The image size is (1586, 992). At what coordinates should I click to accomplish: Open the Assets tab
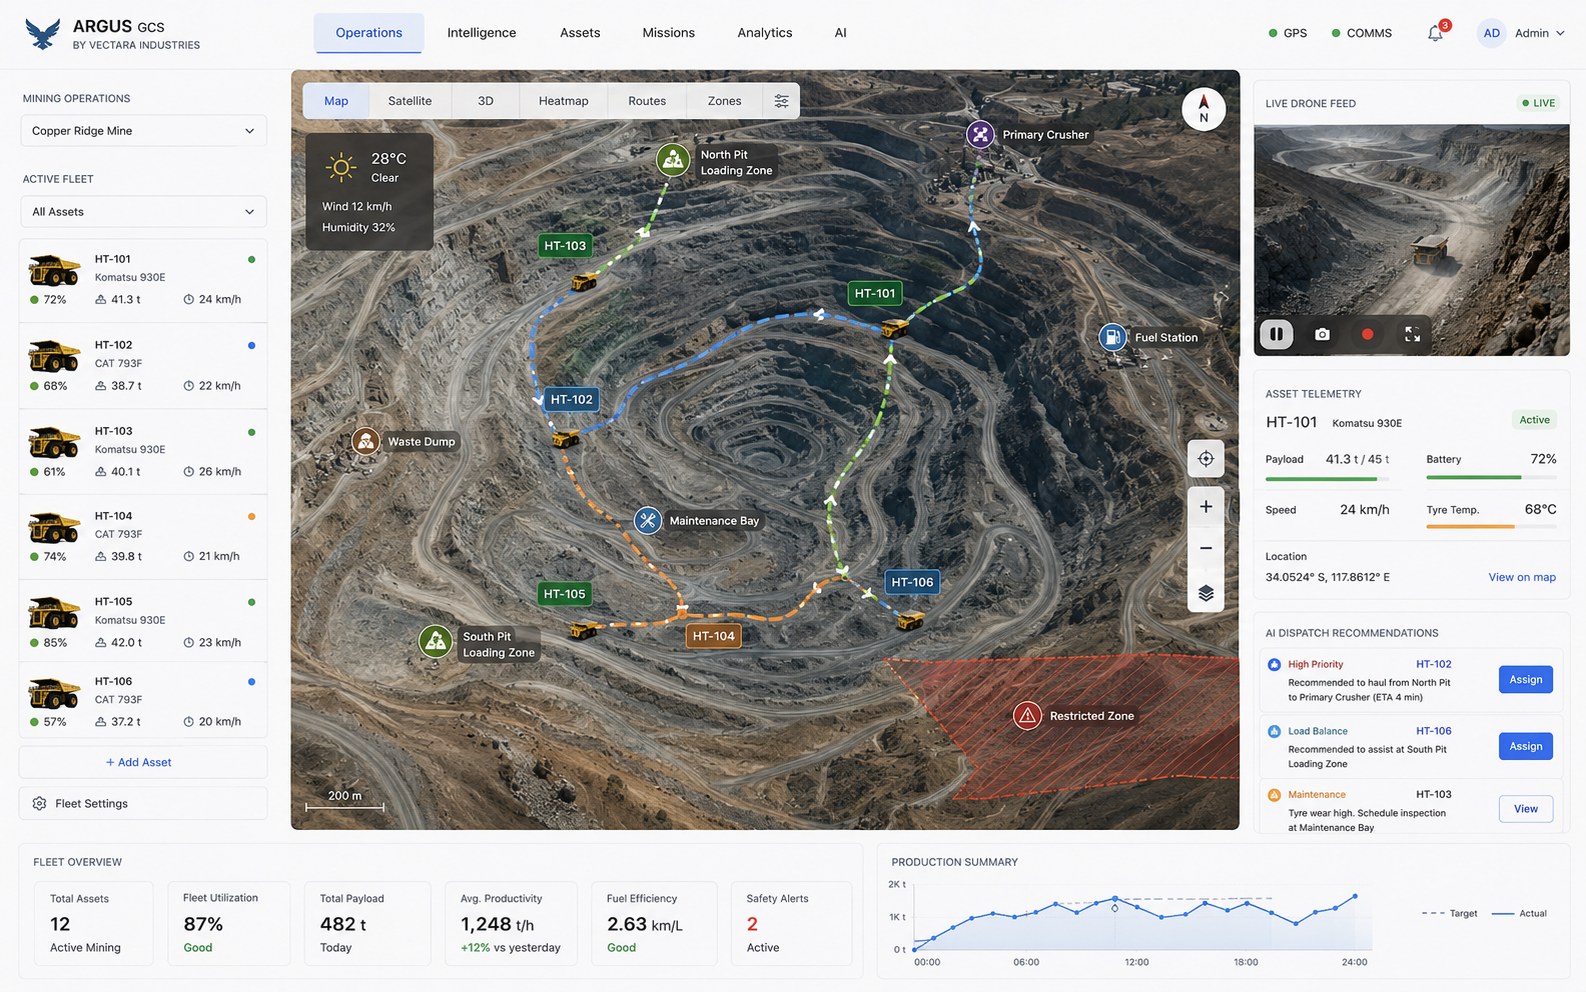tap(580, 33)
